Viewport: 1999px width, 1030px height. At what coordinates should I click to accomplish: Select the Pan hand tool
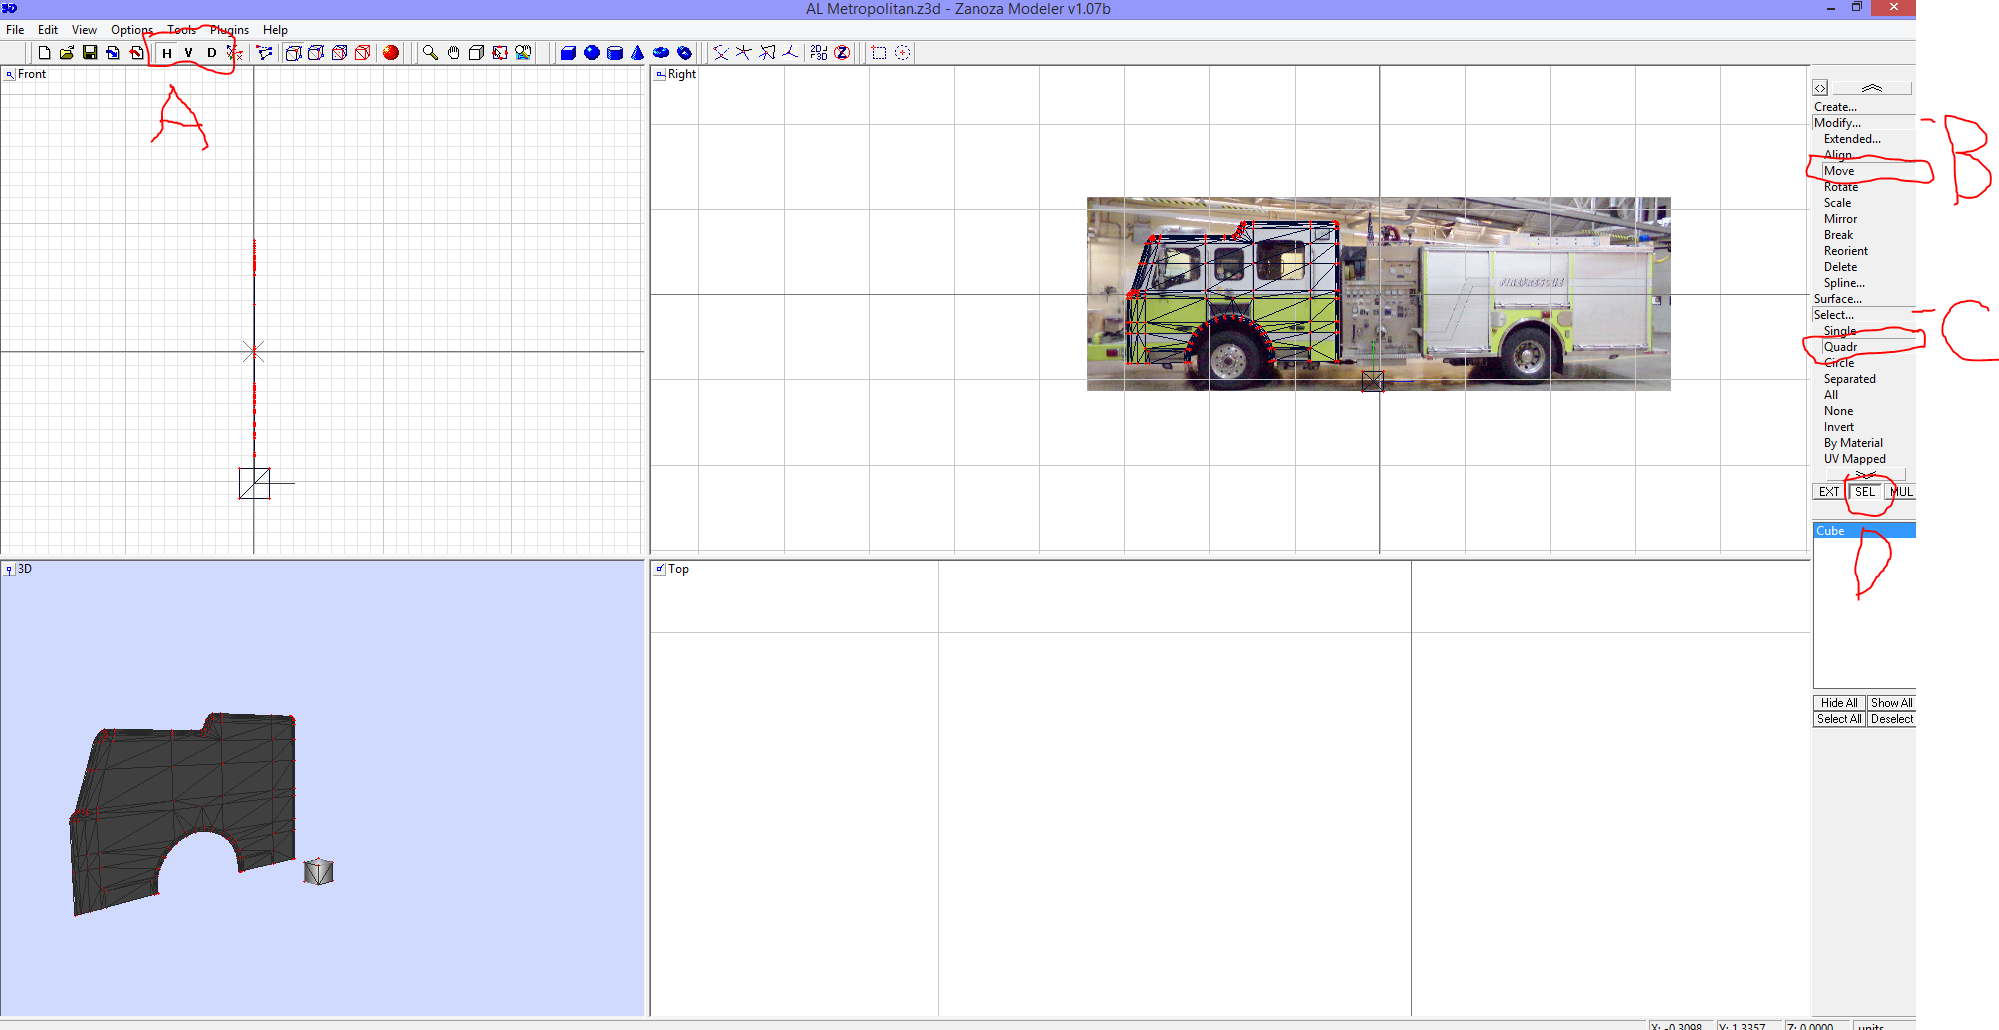(453, 53)
